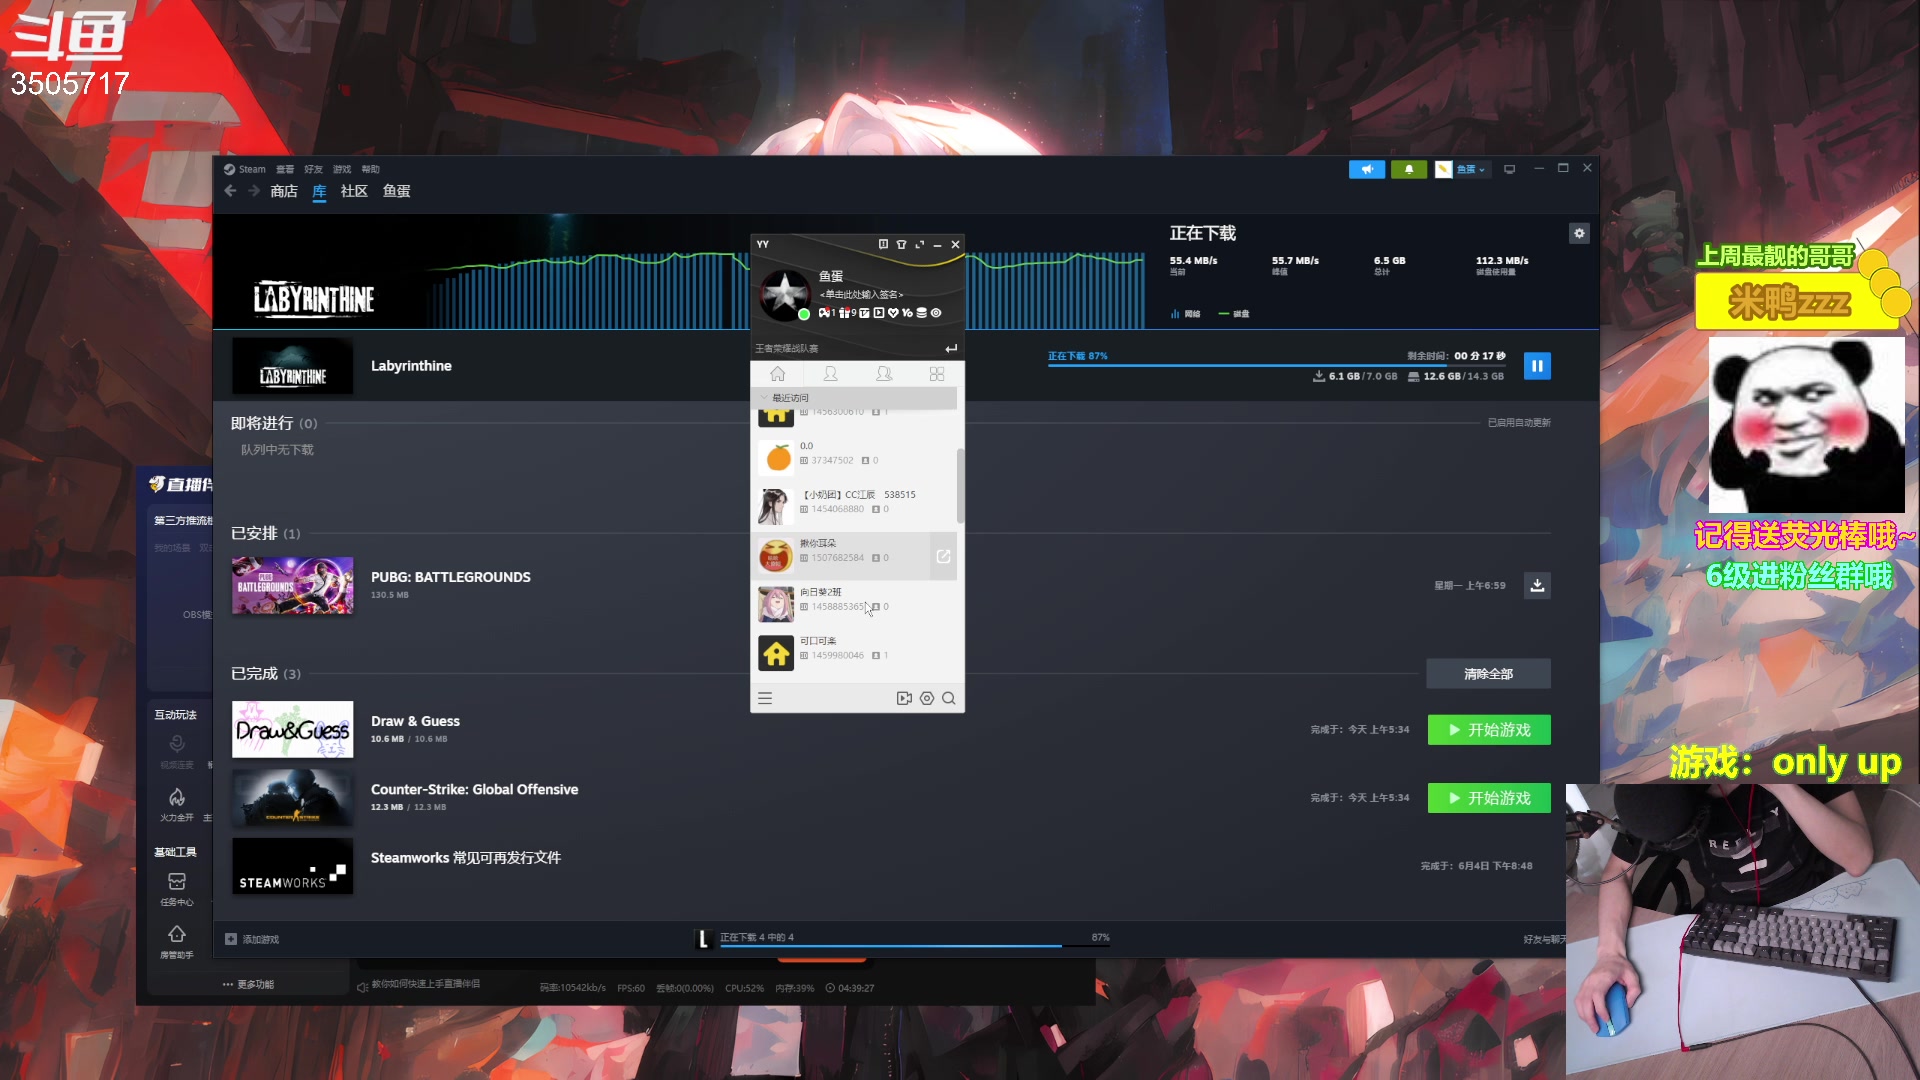Start Counter-Strike with 开始游戏 button
Viewport: 1920px width, 1080px height.
tap(1489, 798)
